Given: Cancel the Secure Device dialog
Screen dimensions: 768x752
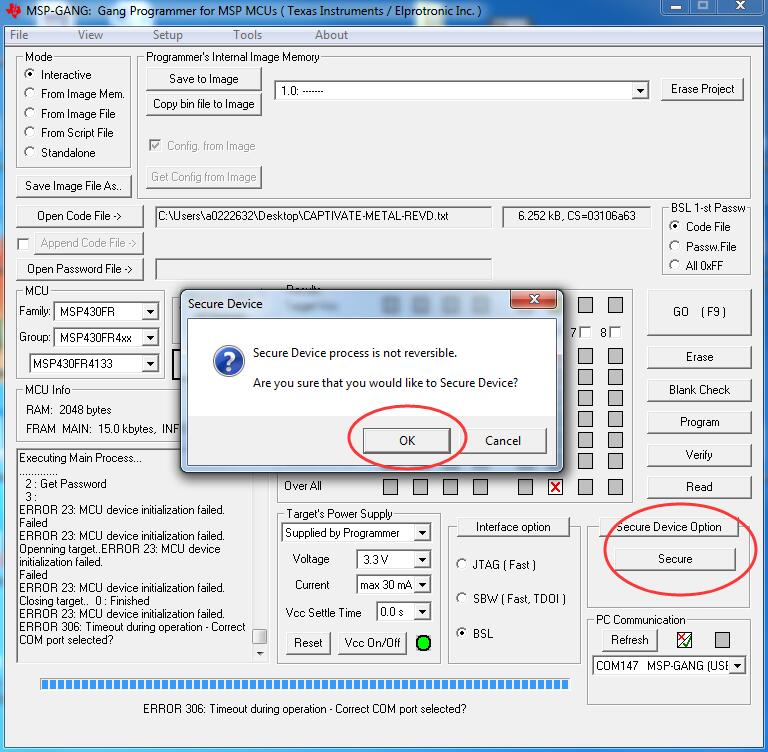Looking at the screenshot, I should pyautogui.click(x=503, y=440).
